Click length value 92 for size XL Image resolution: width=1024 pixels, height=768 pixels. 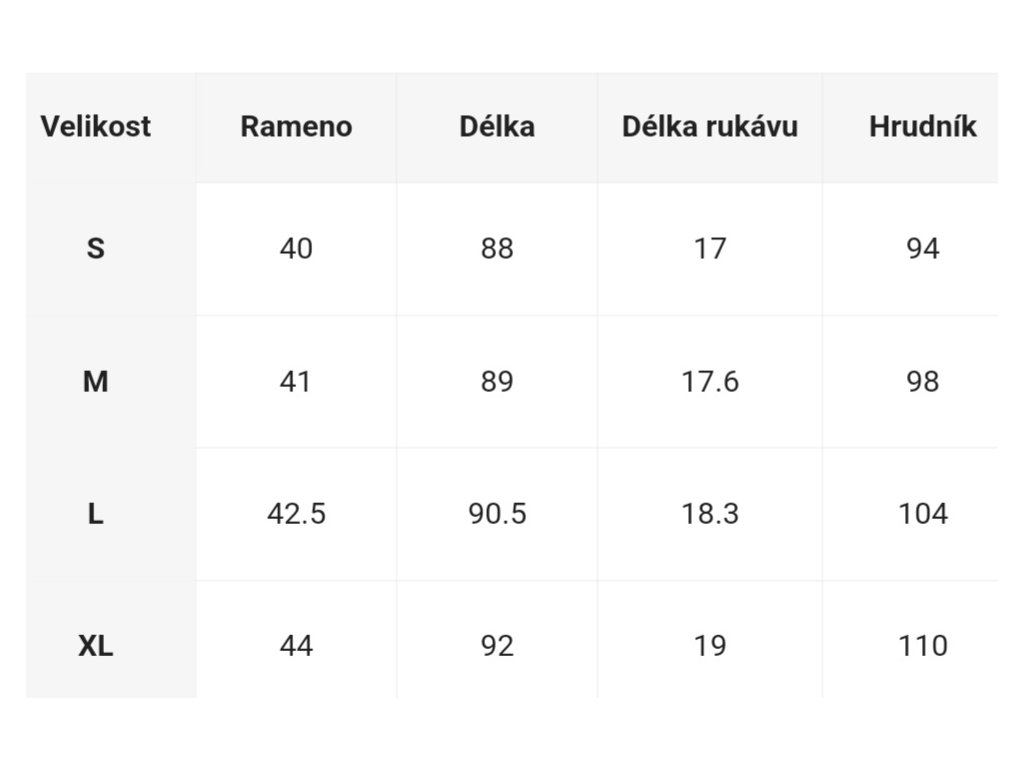497,646
